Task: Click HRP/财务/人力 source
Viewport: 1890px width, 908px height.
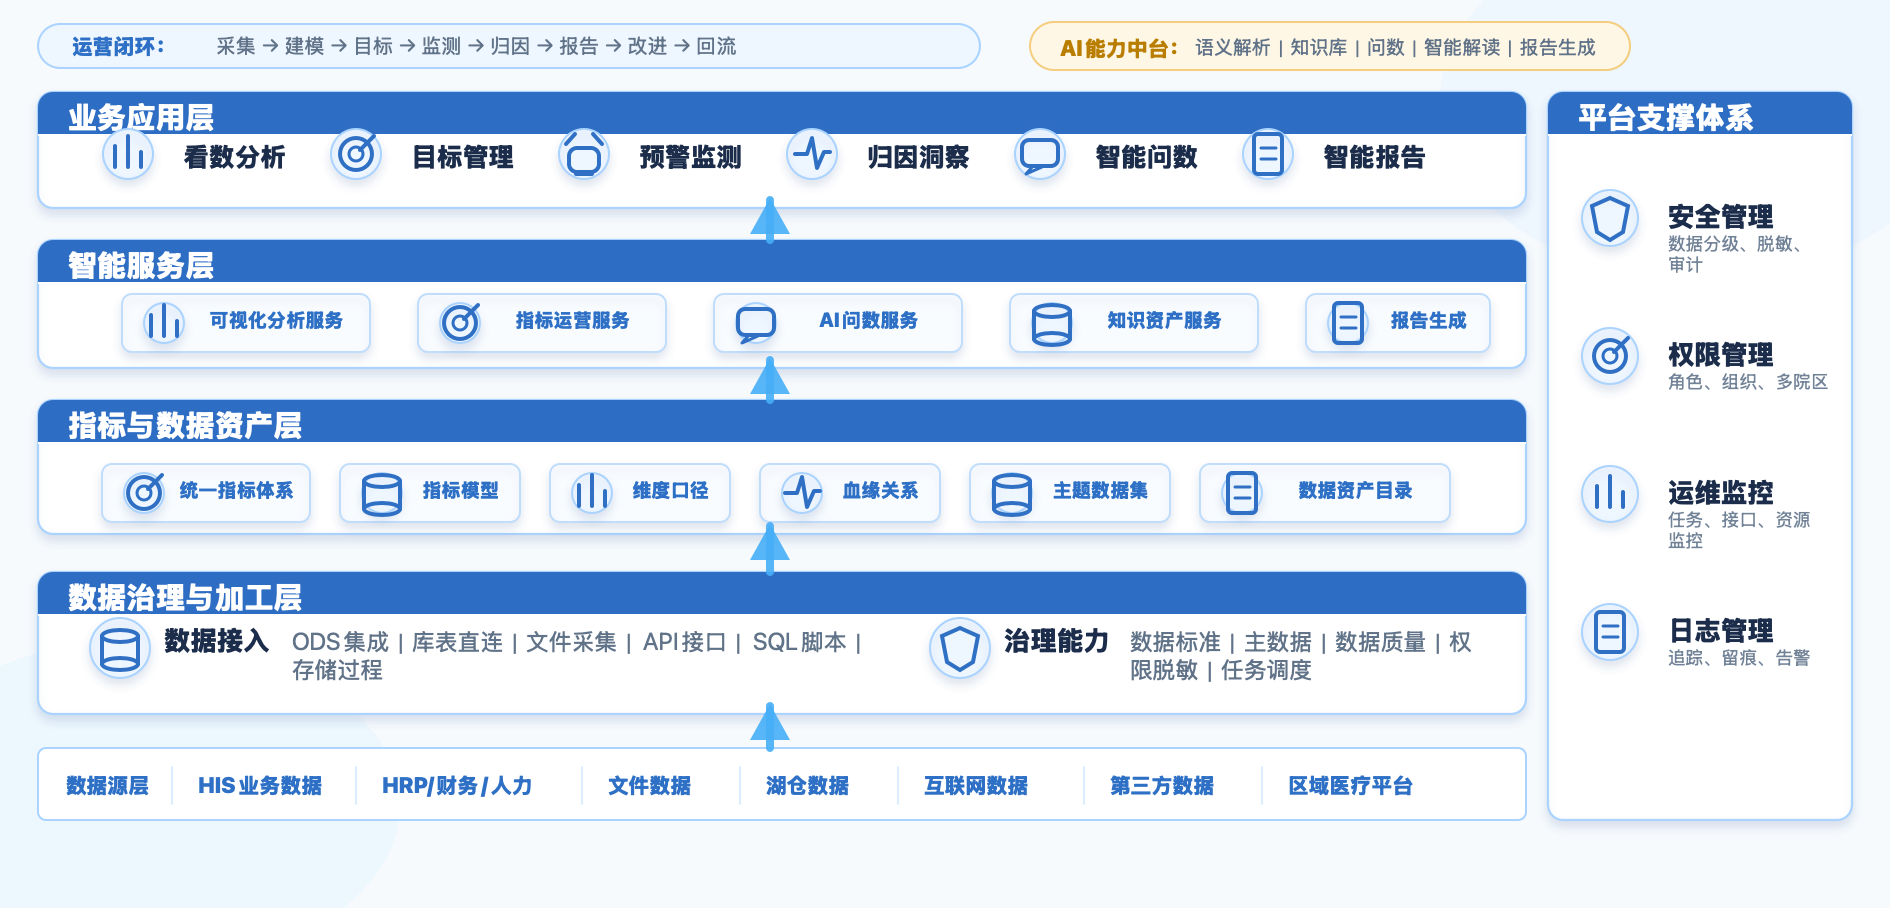Action: 457,785
